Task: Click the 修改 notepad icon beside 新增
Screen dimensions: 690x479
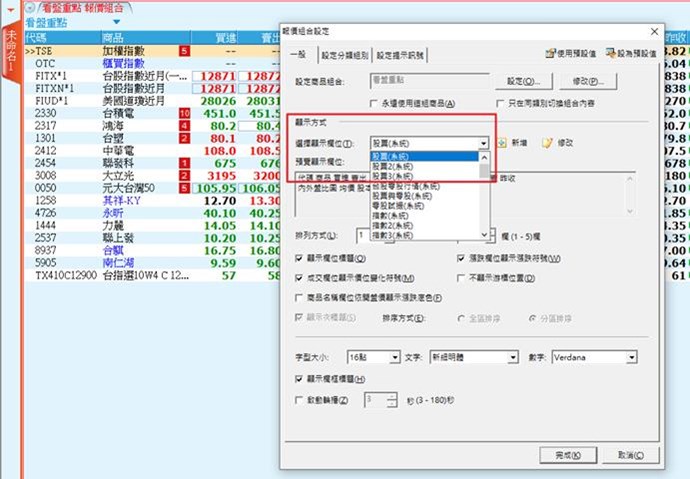Action: point(547,143)
